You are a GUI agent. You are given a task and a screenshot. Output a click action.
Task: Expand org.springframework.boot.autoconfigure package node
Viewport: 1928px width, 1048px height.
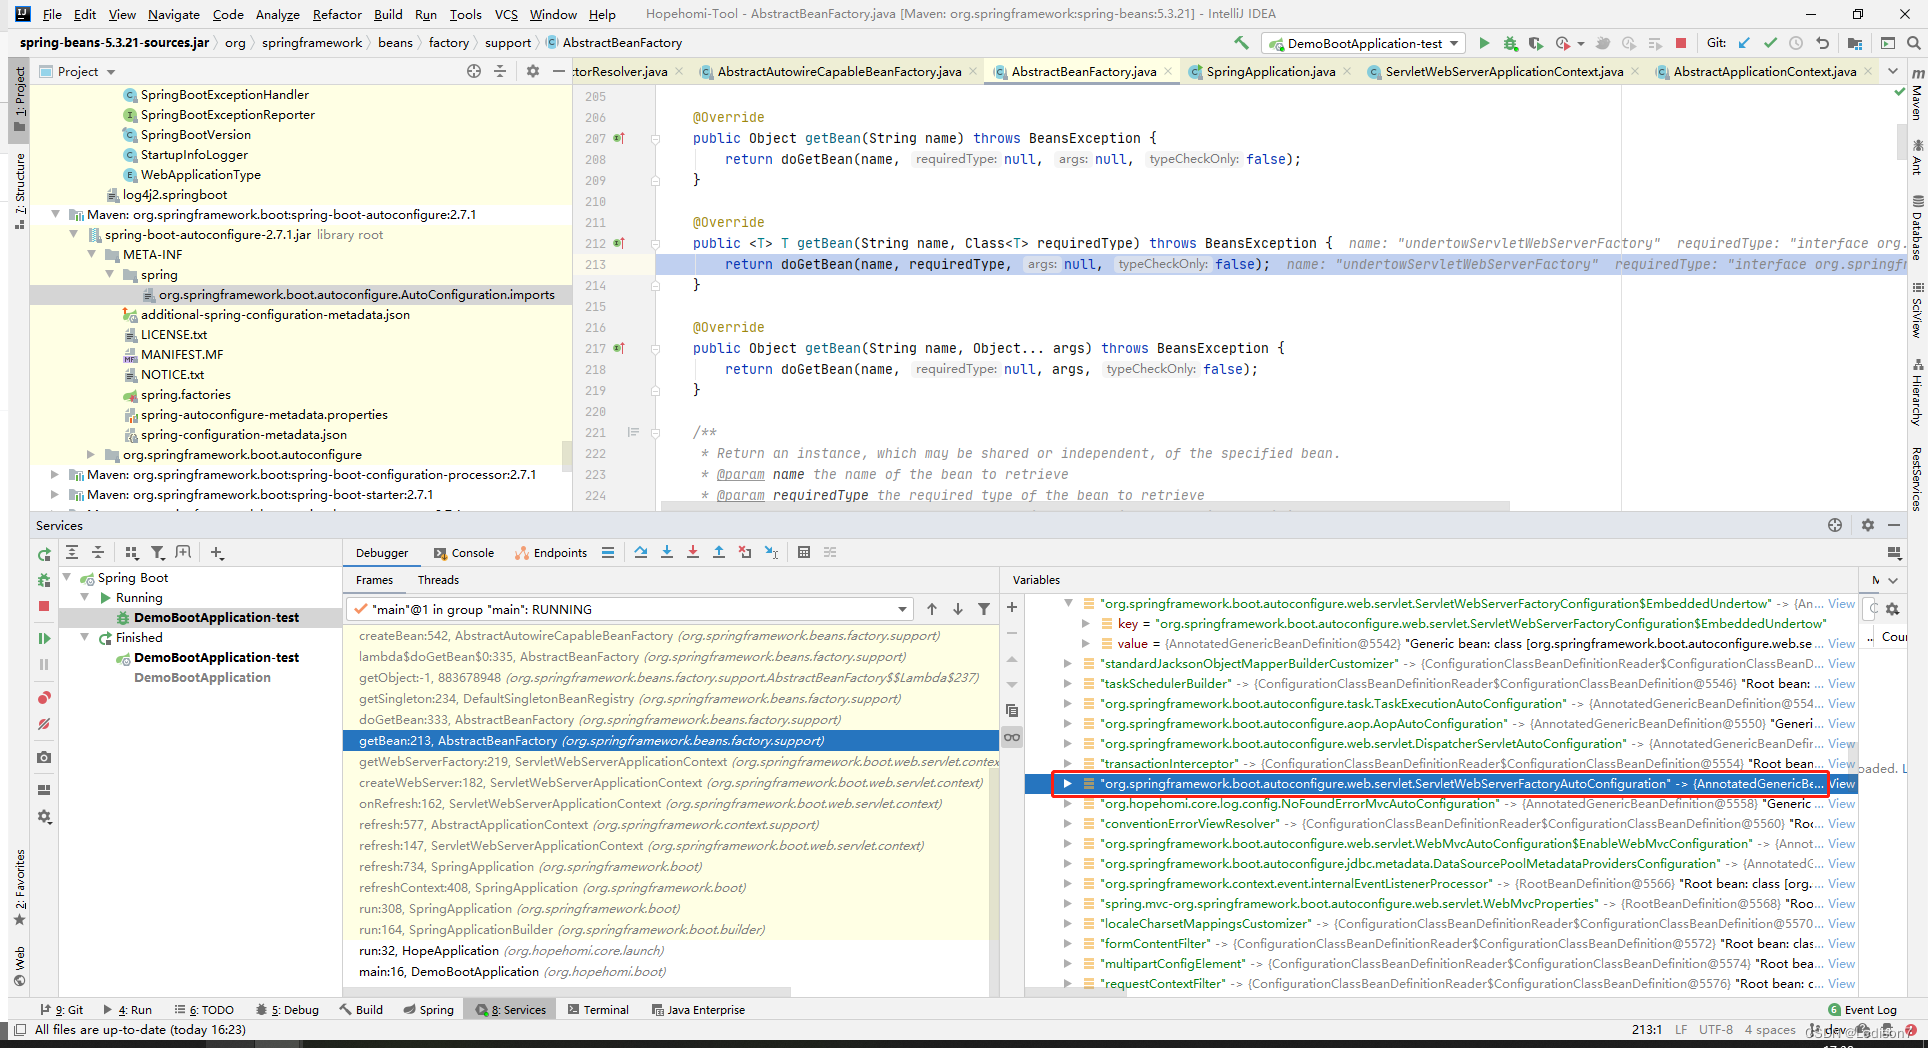coord(91,454)
